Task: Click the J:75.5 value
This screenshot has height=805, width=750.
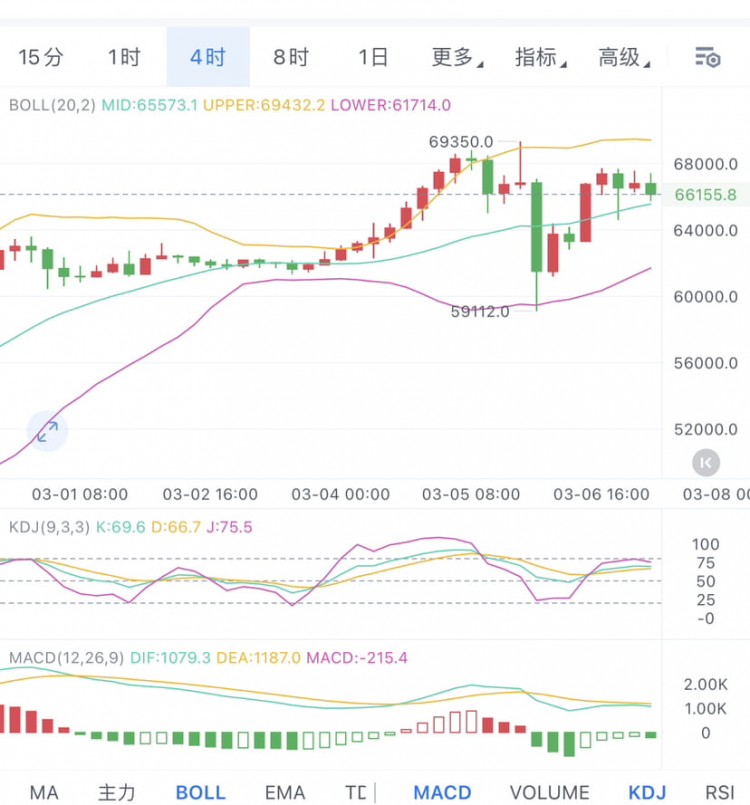Action: (x=229, y=527)
